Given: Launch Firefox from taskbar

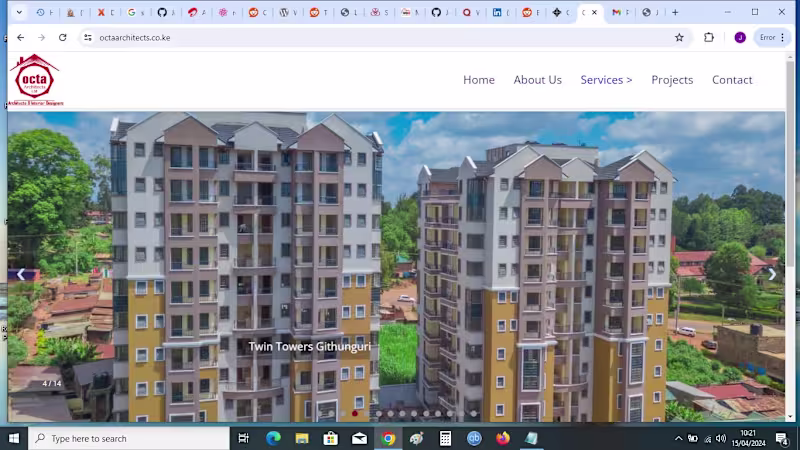Looking at the screenshot, I should (503, 438).
